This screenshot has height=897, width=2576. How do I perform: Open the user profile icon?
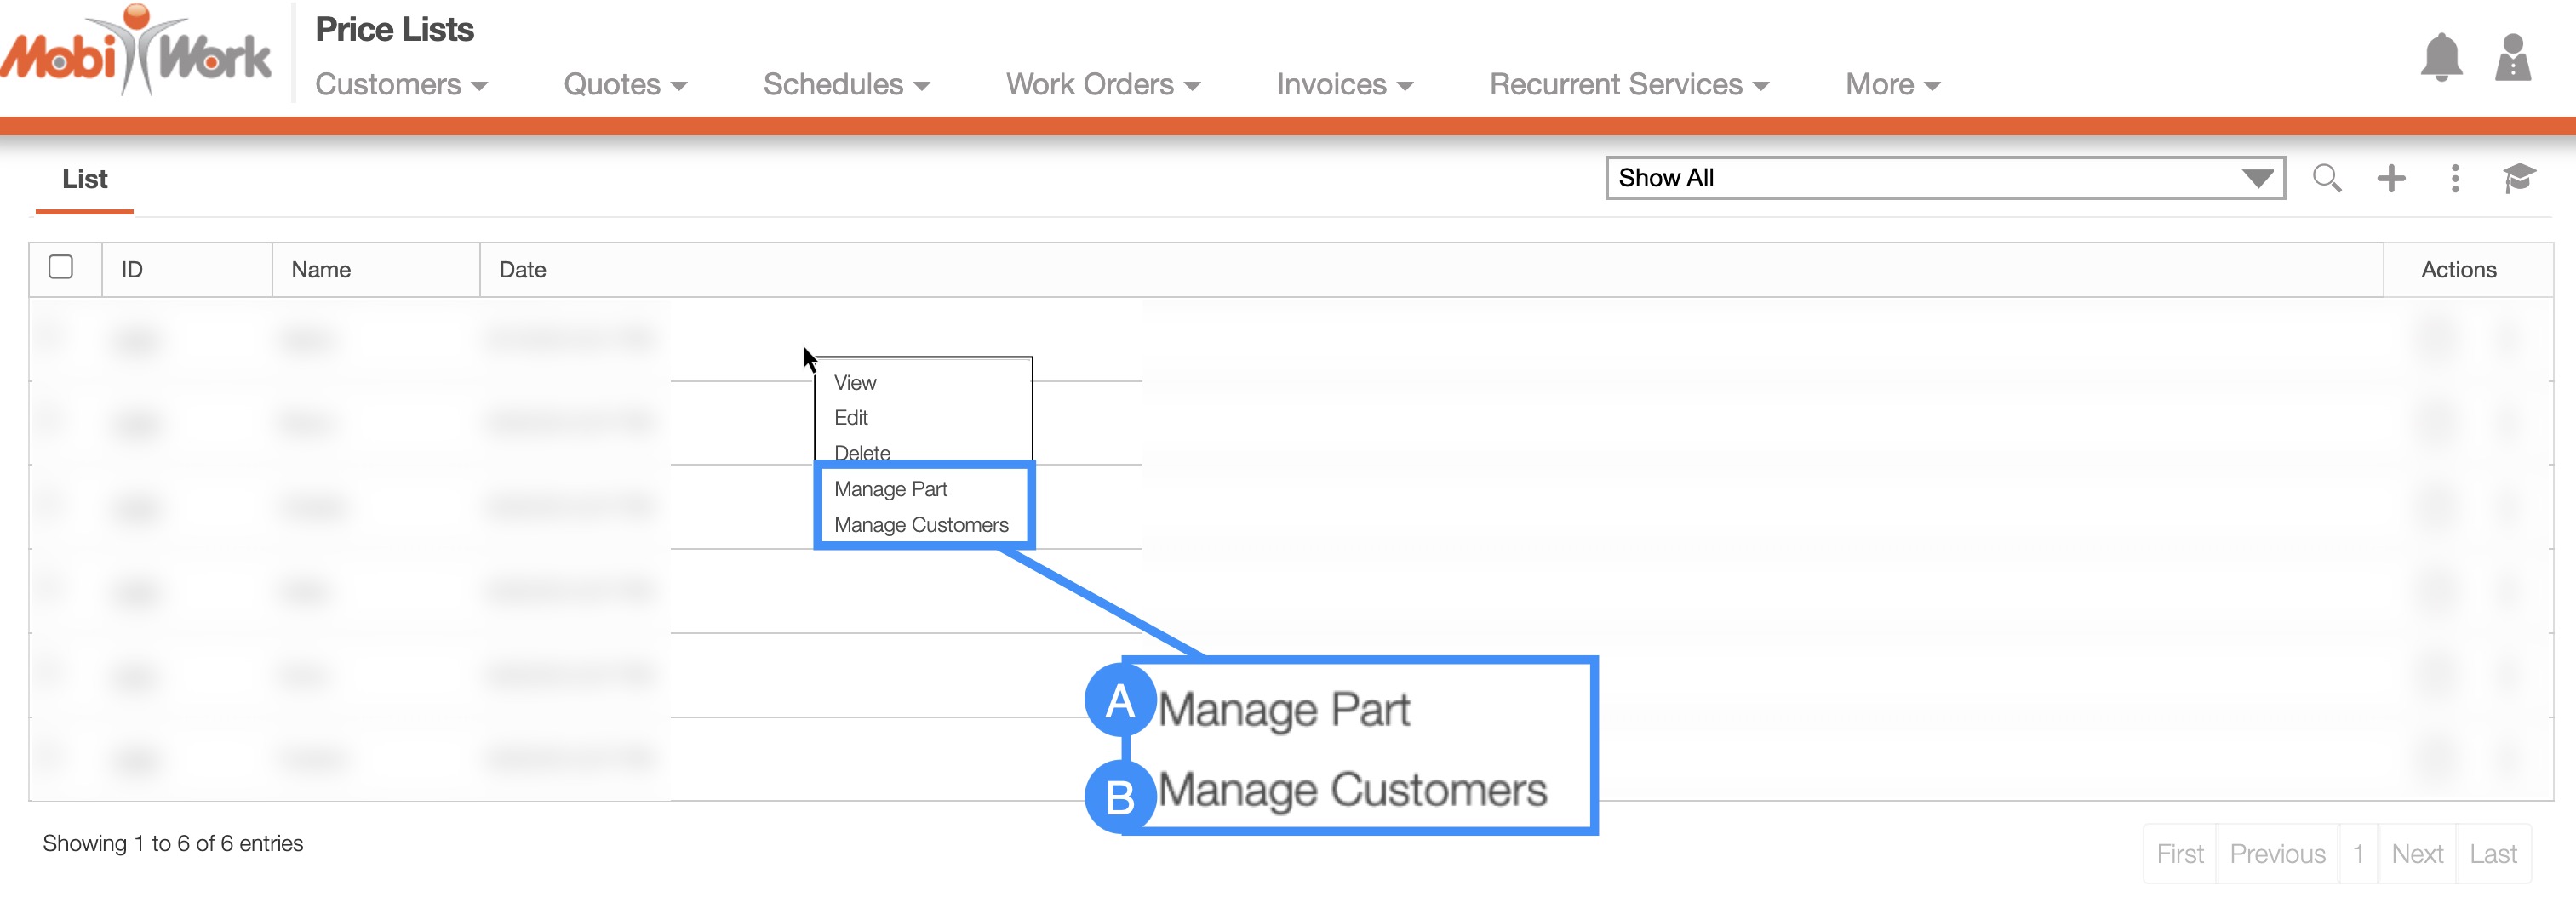click(x=2512, y=58)
